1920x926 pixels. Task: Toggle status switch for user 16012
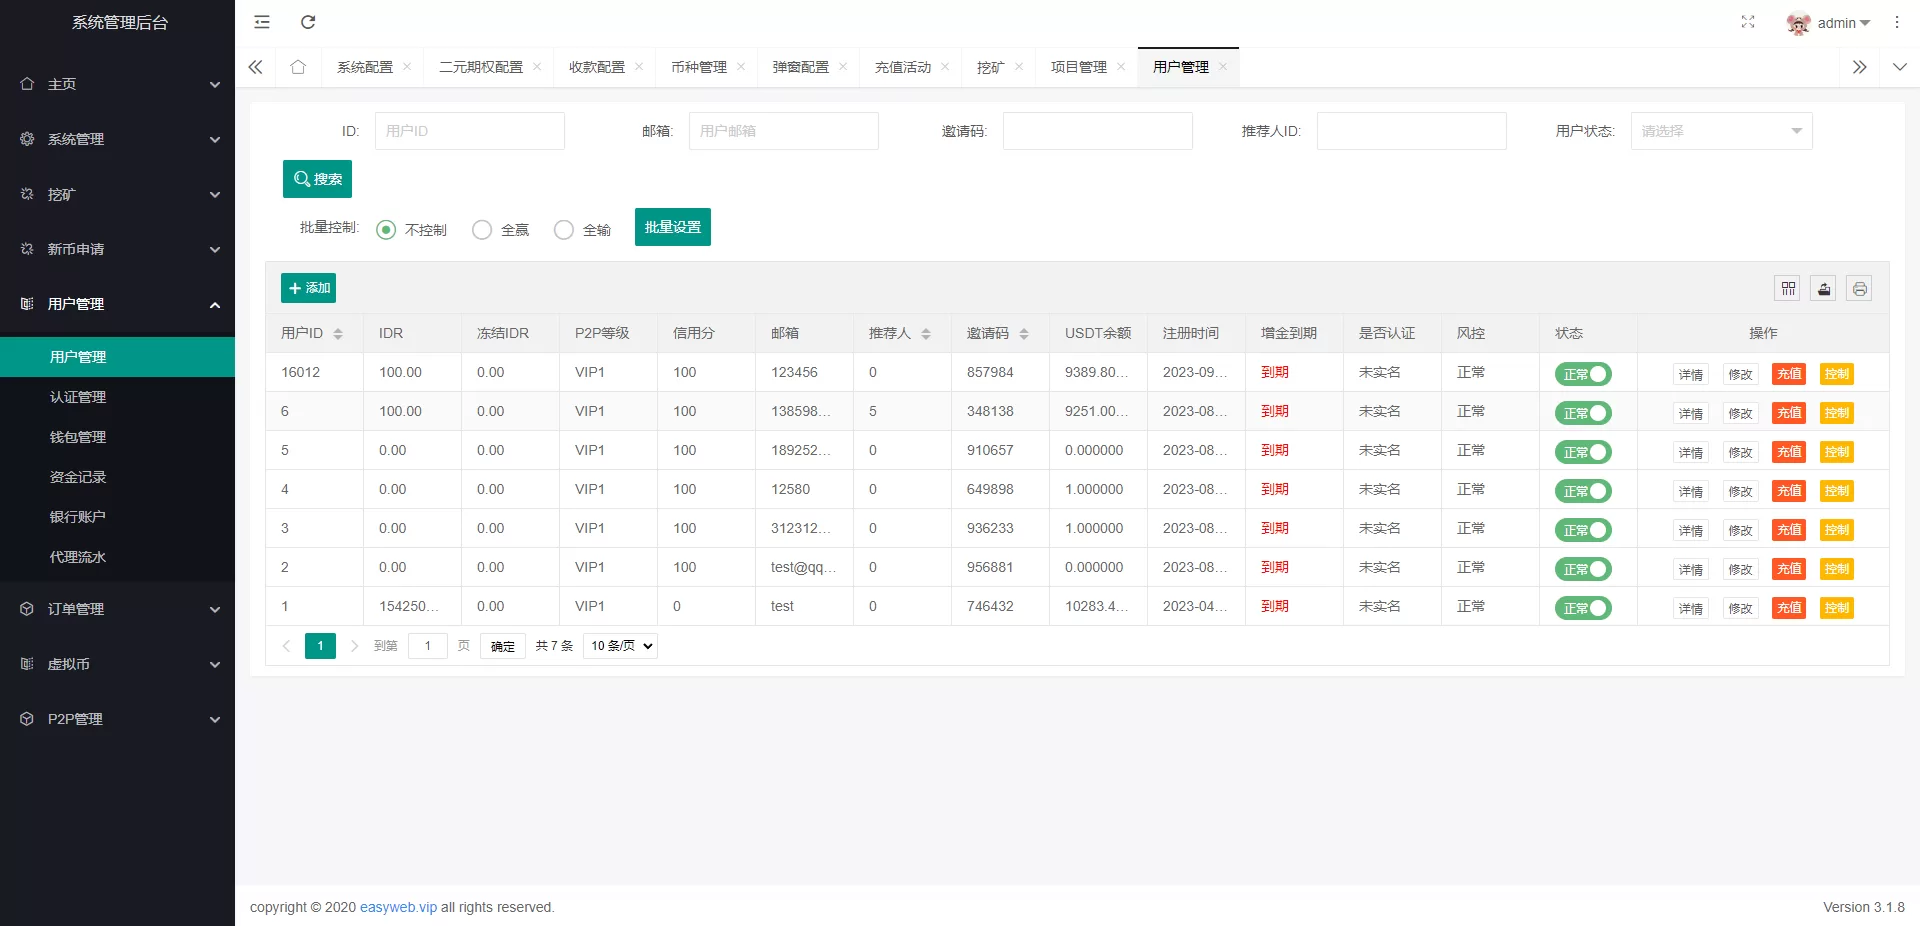point(1583,374)
